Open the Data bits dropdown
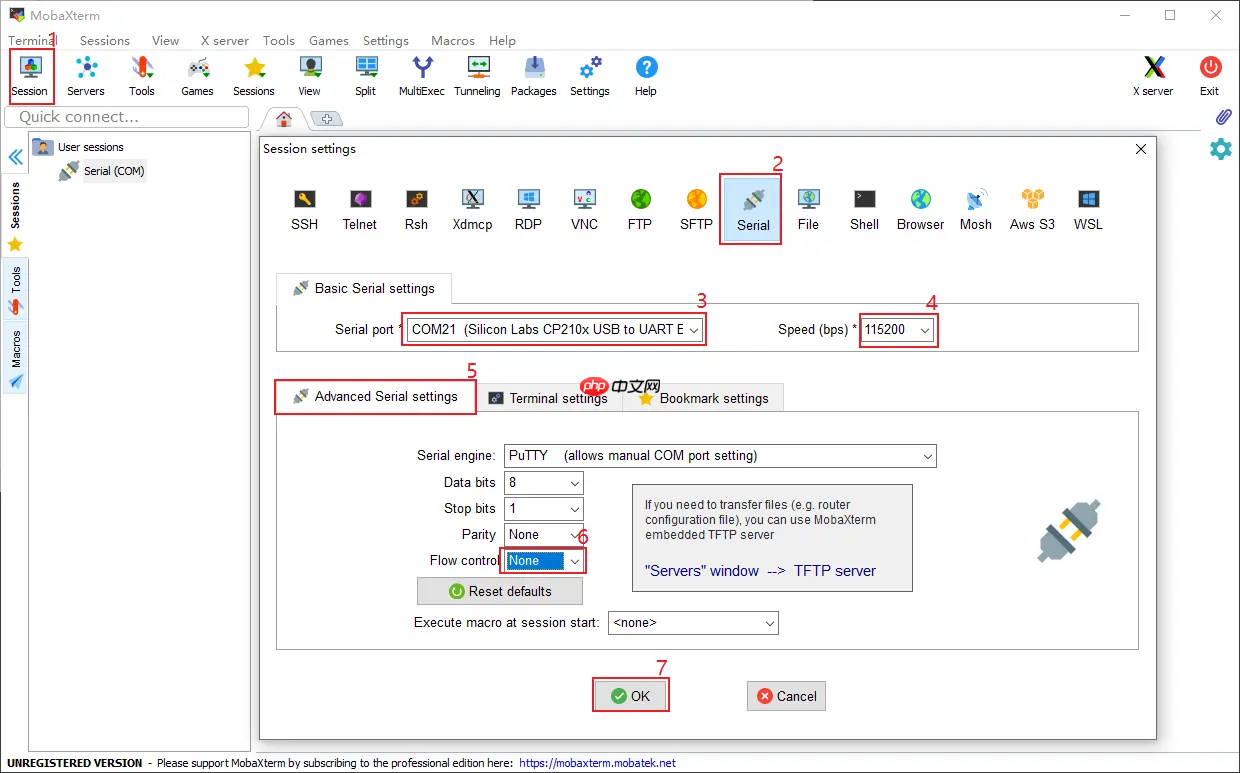The height and width of the screenshot is (773, 1240). (x=544, y=482)
